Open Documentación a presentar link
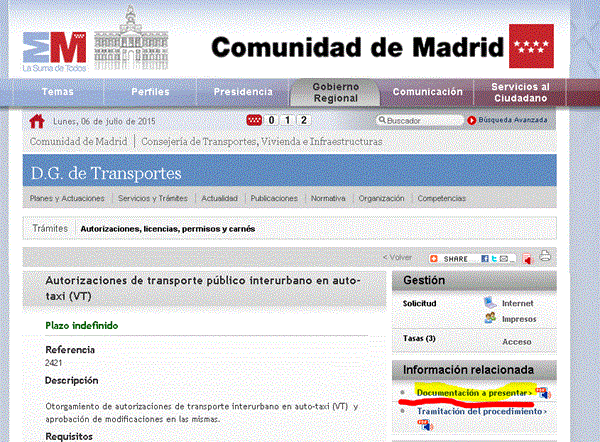The width and height of the screenshot is (600, 442). pos(474,393)
